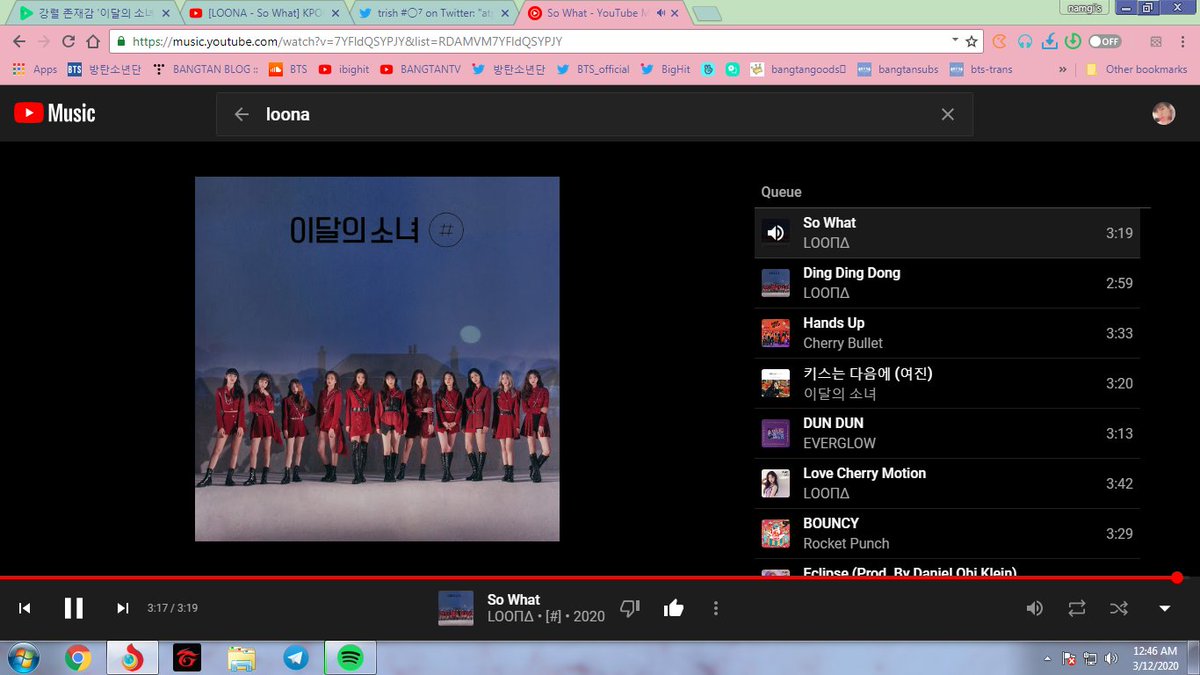Click the Ding Ding Dong thumbnail

776,283
